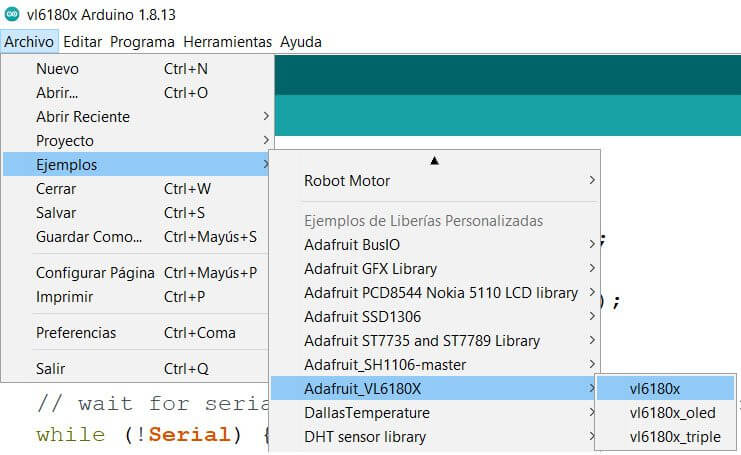
Task: Open the Editar menu
Action: coord(82,42)
